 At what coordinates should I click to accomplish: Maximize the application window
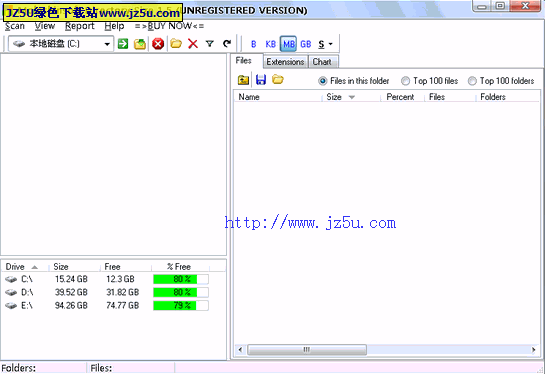500,6
